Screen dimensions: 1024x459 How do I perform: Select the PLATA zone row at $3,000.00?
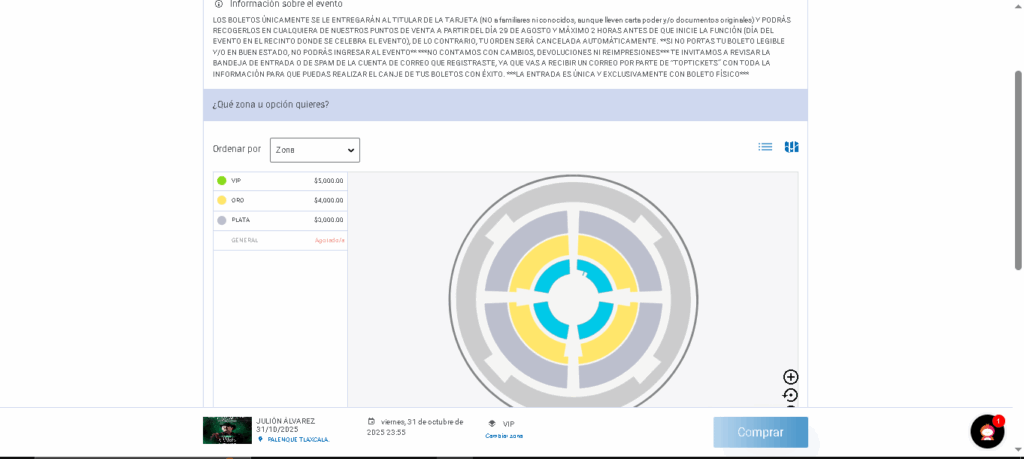pos(280,220)
